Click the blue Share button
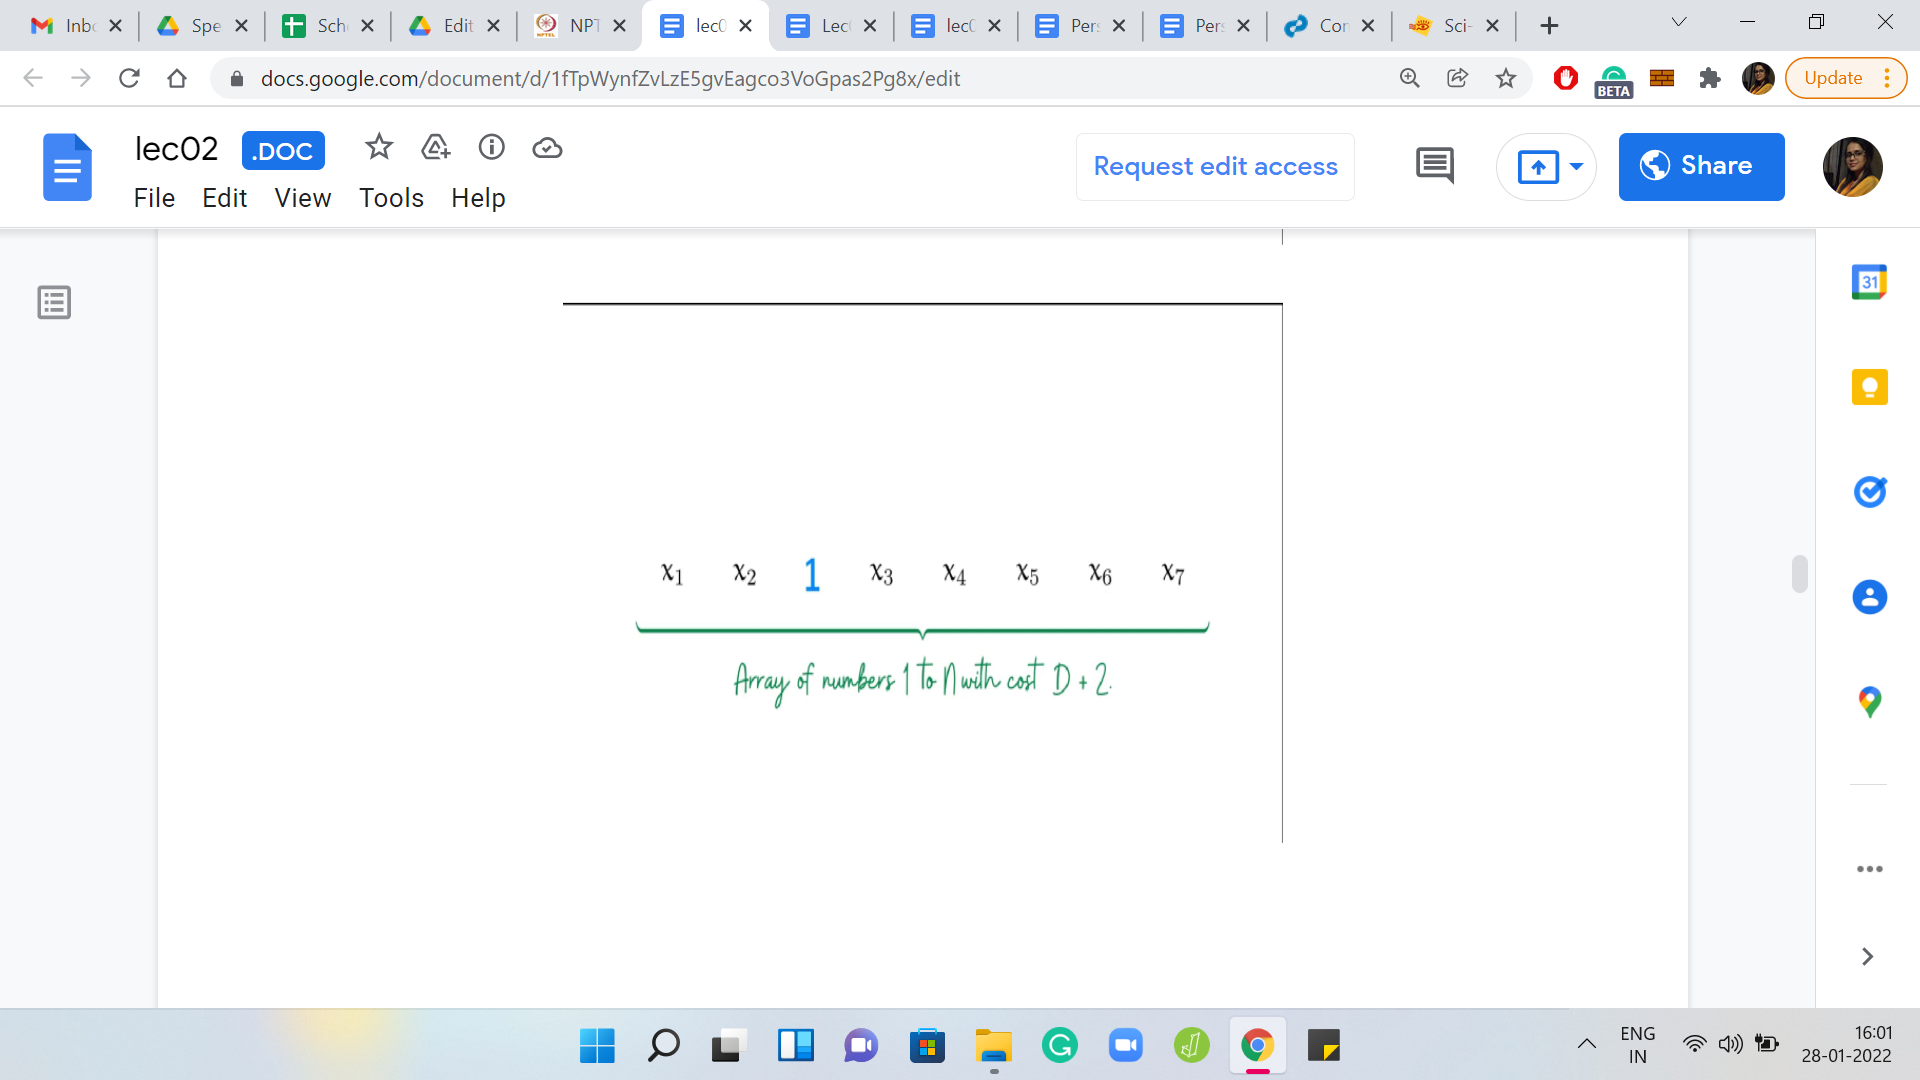Screen dimensions: 1920x1080 pos(1700,166)
